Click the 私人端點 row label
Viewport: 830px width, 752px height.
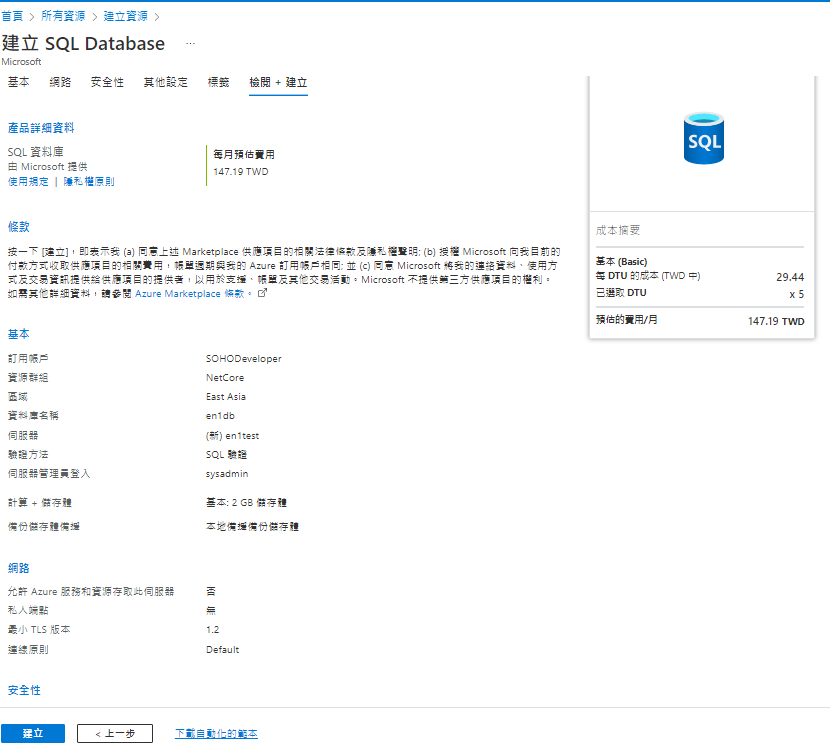point(28,611)
